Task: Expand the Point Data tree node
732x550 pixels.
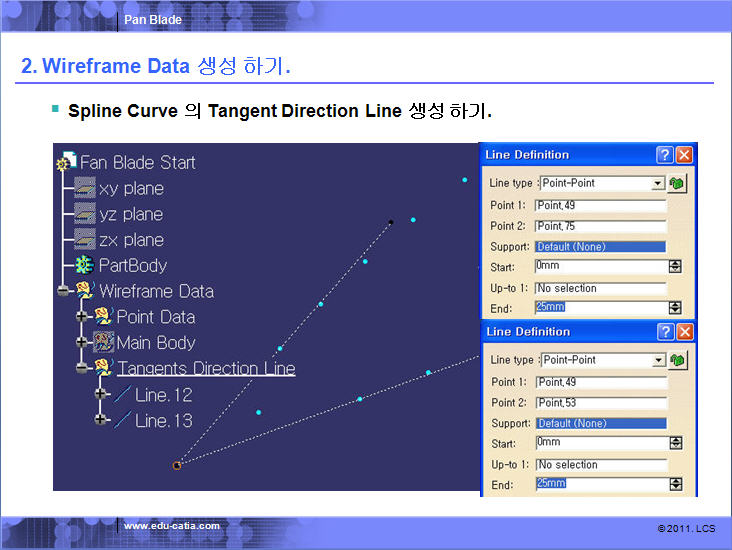Action: coord(82,317)
